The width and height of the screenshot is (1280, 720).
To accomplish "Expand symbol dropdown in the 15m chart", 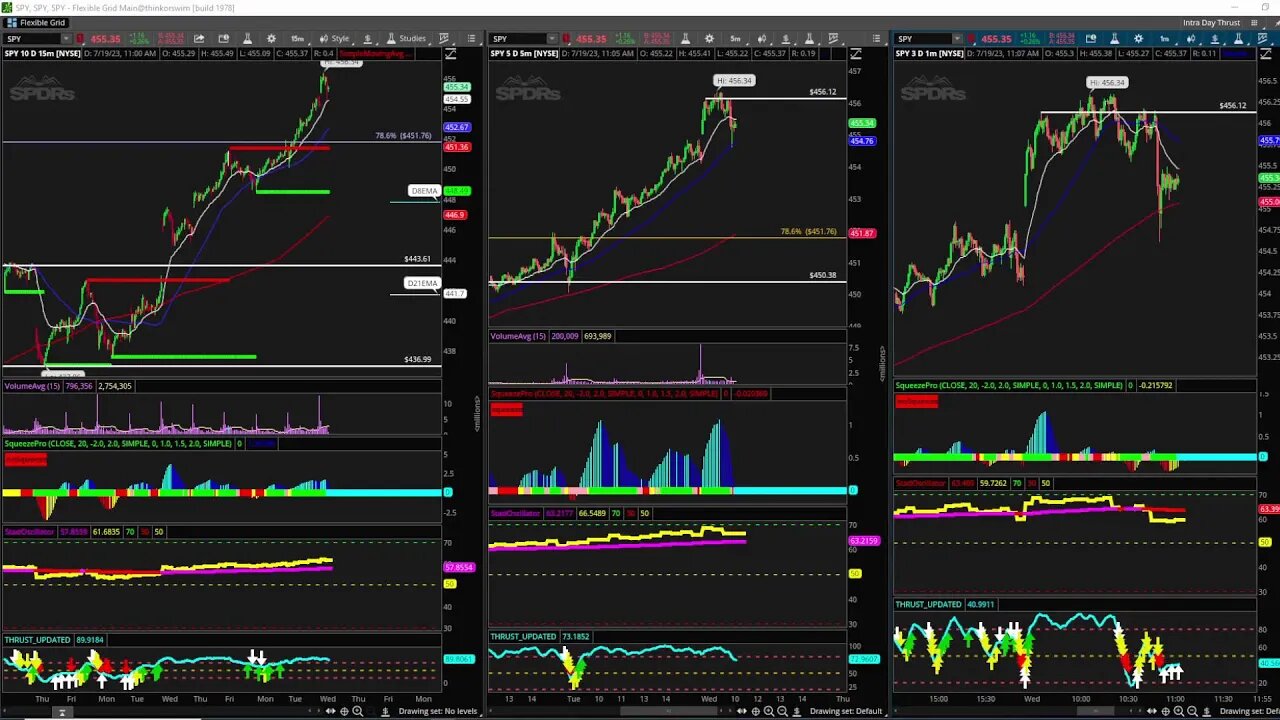I will [x=66, y=38].
